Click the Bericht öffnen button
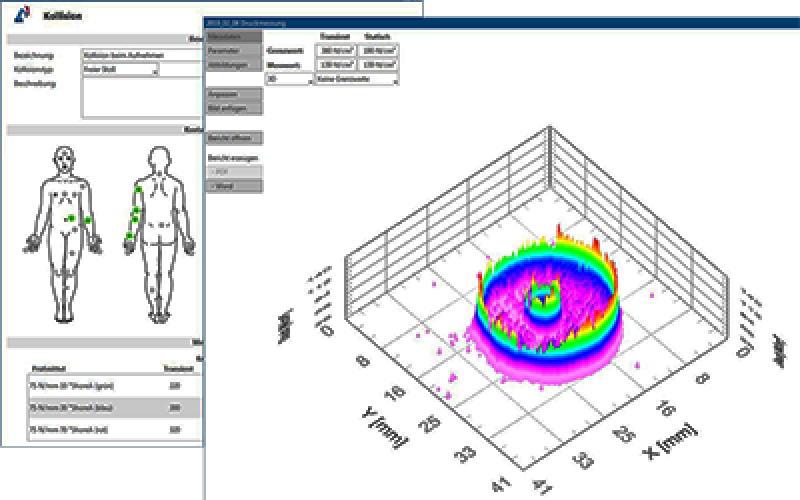This screenshot has height=500, width=800. 234,137
